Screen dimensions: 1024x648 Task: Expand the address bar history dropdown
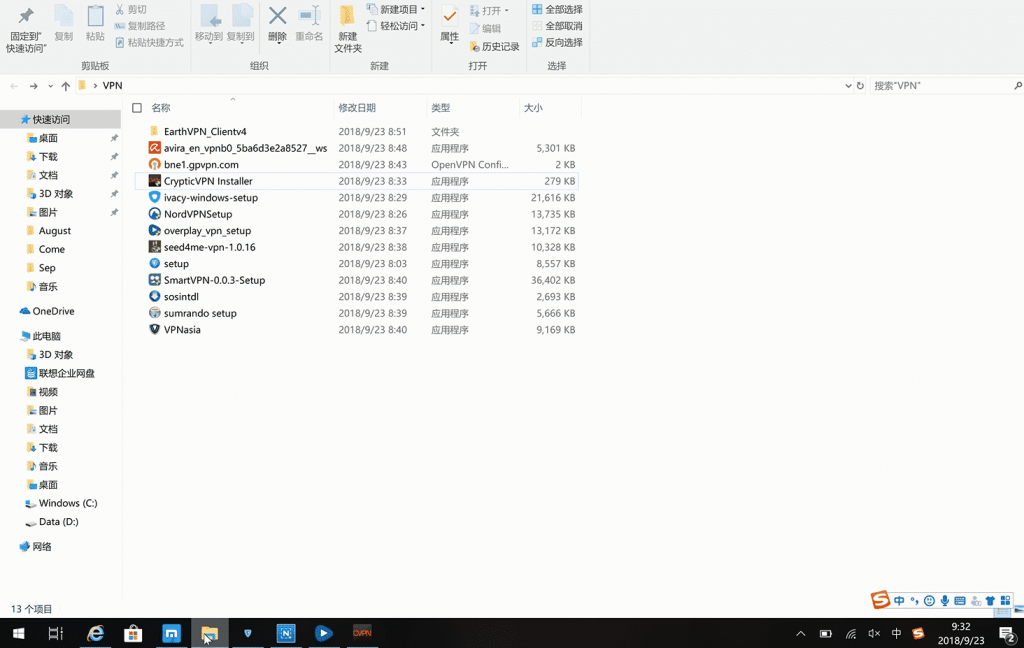point(848,86)
